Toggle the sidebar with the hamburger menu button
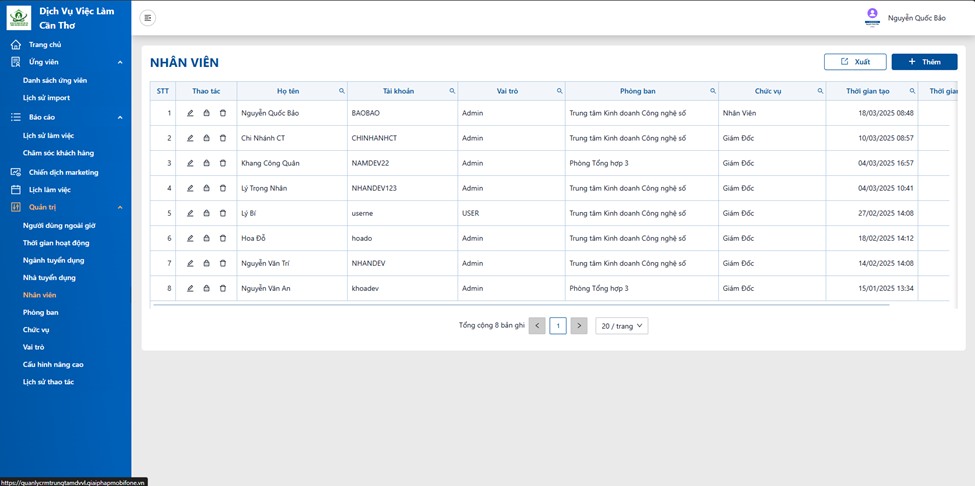The width and height of the screenshot is (975, 486). (148, 18)
